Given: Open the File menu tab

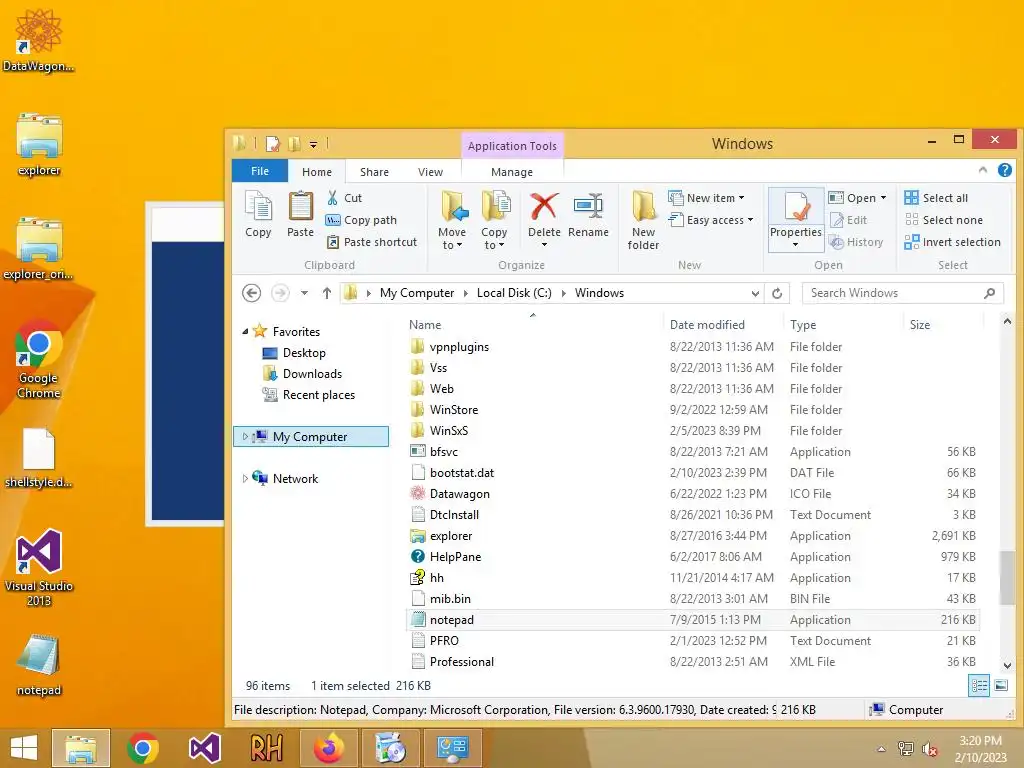Looking at the screenshot, I should tap(260, 171).
